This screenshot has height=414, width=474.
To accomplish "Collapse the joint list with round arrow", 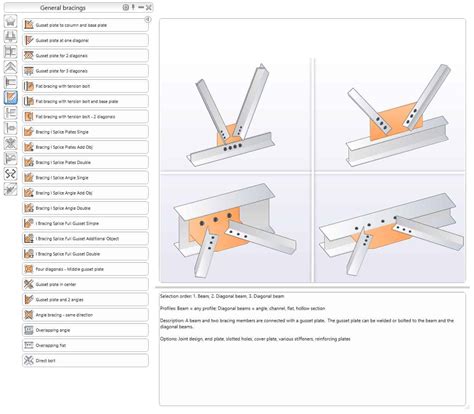I will [x=147, y=20].
